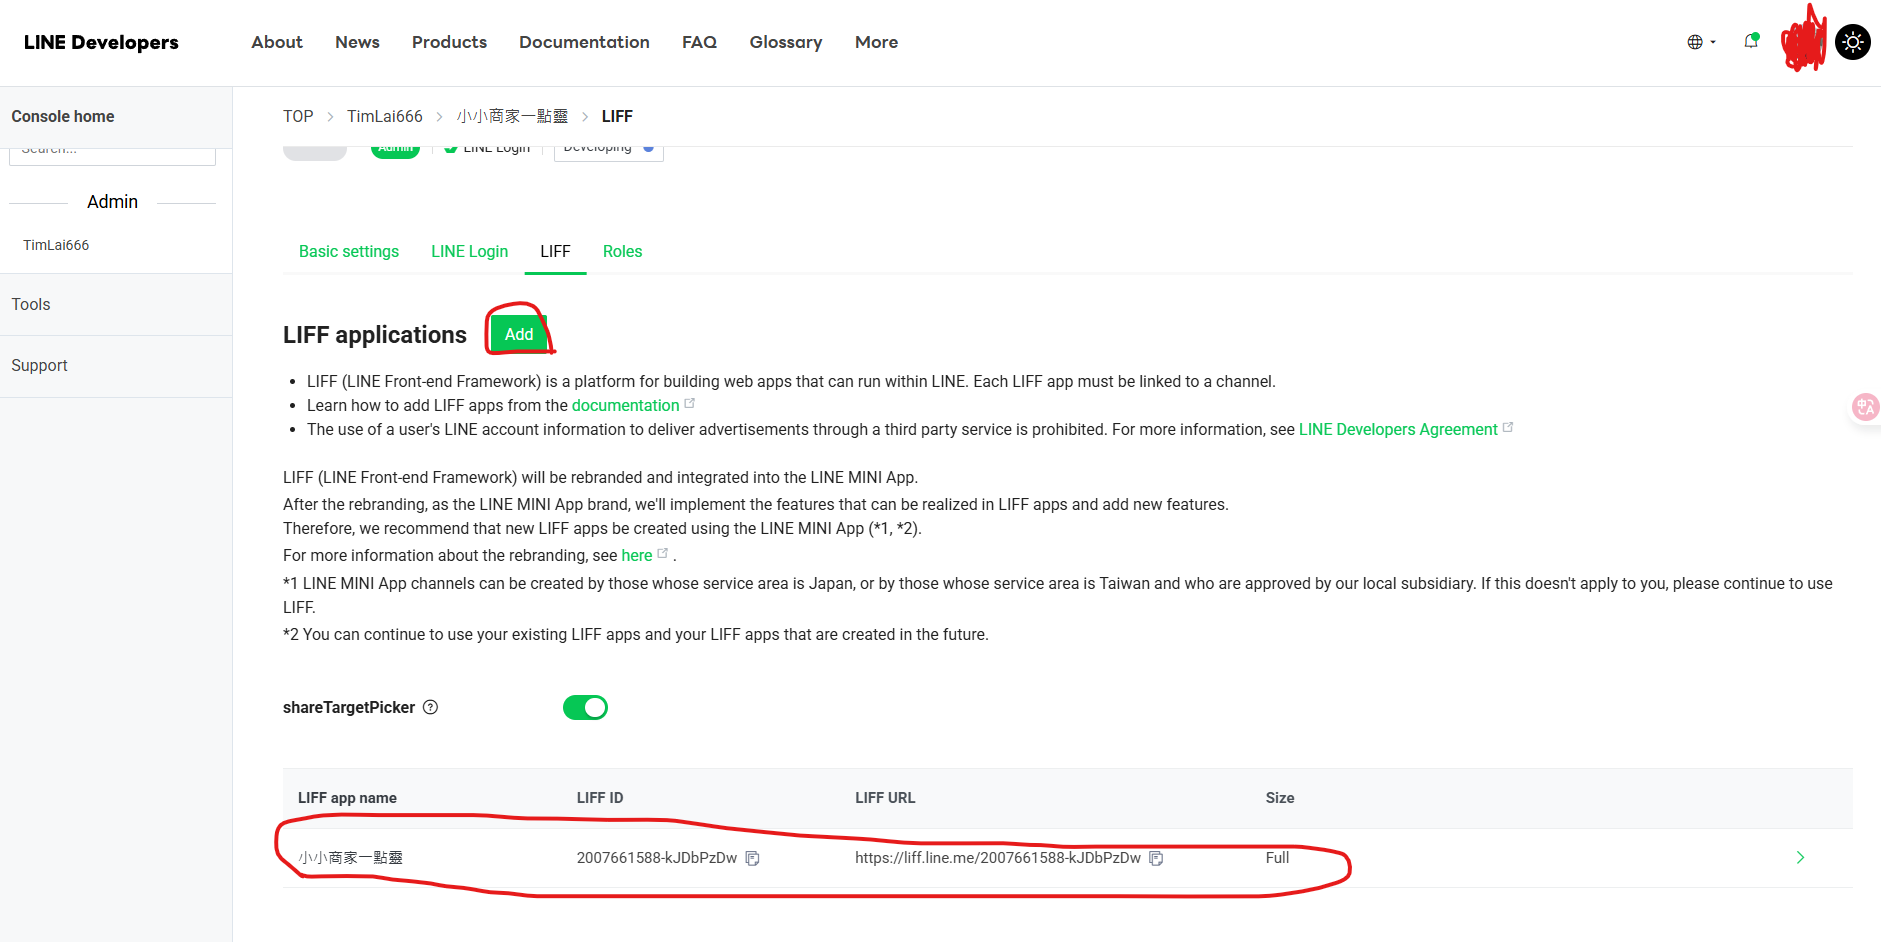Click the TimLai666 breadcrumb link
Viewport: 1881px width, 942px height.
385,116
